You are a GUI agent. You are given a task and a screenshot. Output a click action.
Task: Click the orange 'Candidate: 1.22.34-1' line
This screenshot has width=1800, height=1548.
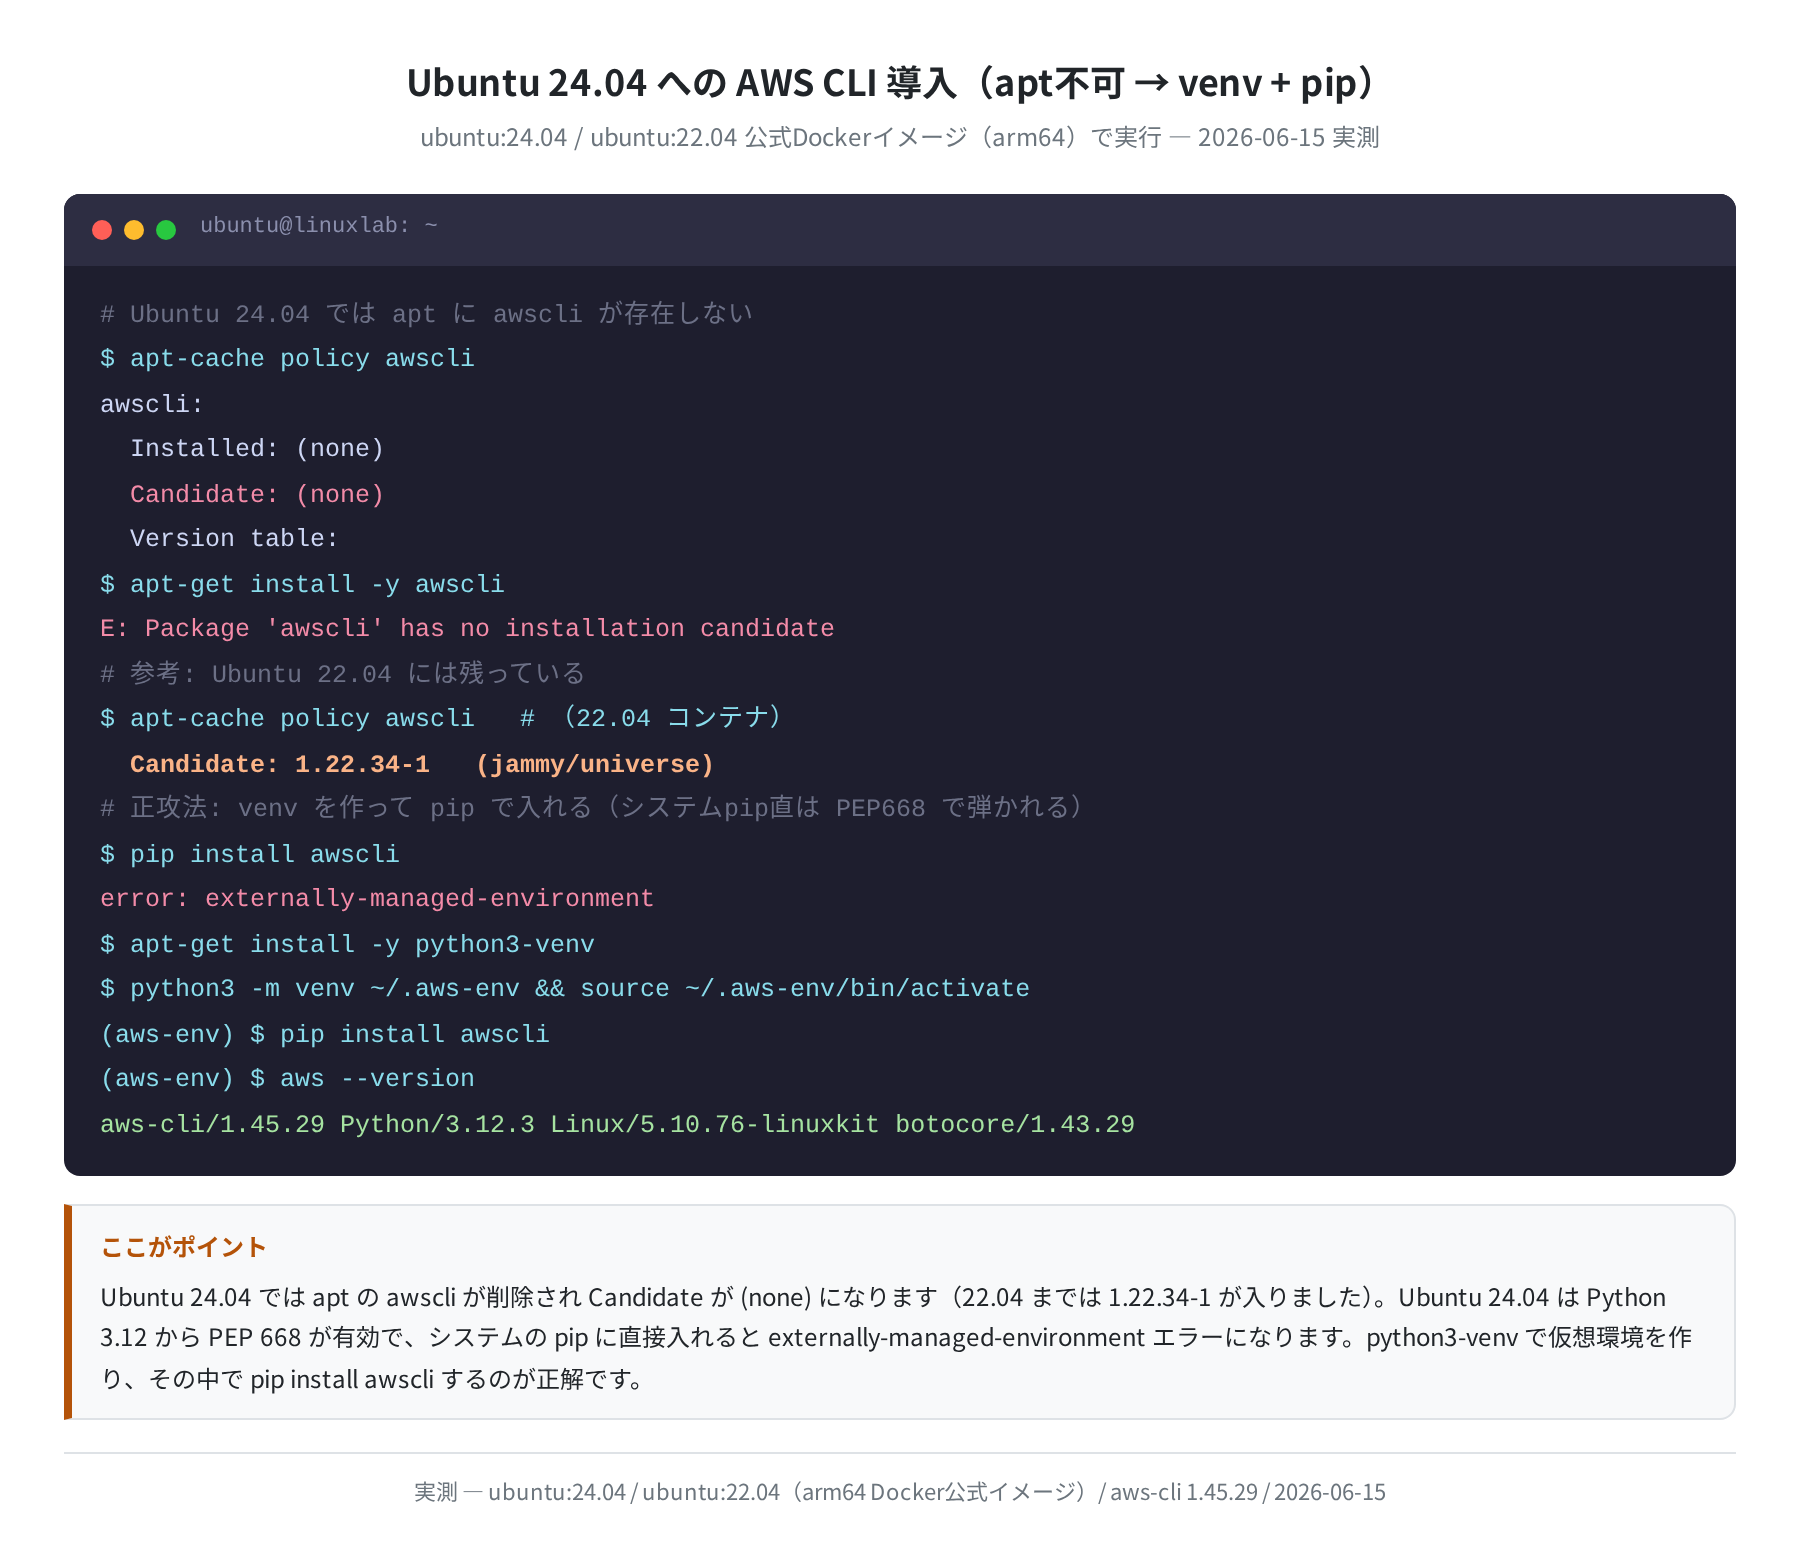422,764
